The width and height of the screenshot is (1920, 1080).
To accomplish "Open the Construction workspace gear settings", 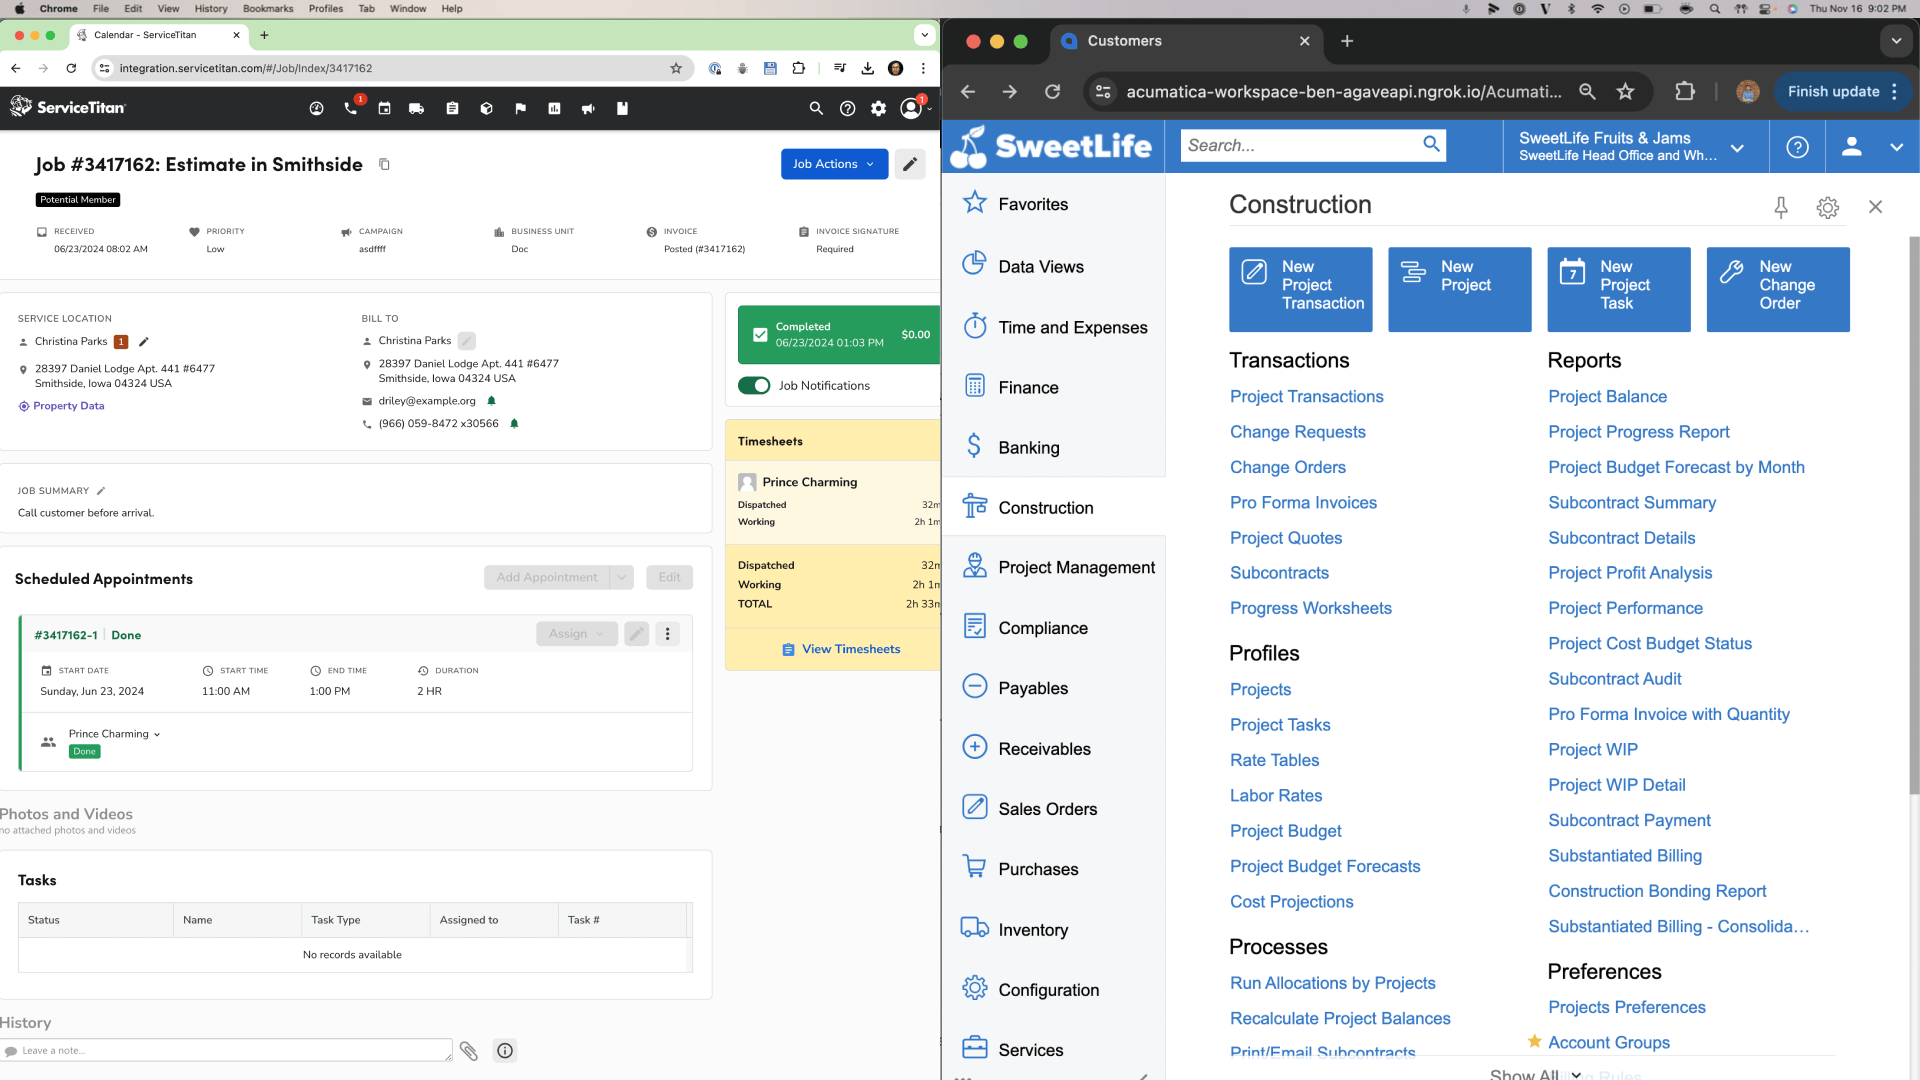I will [1828, 207].
